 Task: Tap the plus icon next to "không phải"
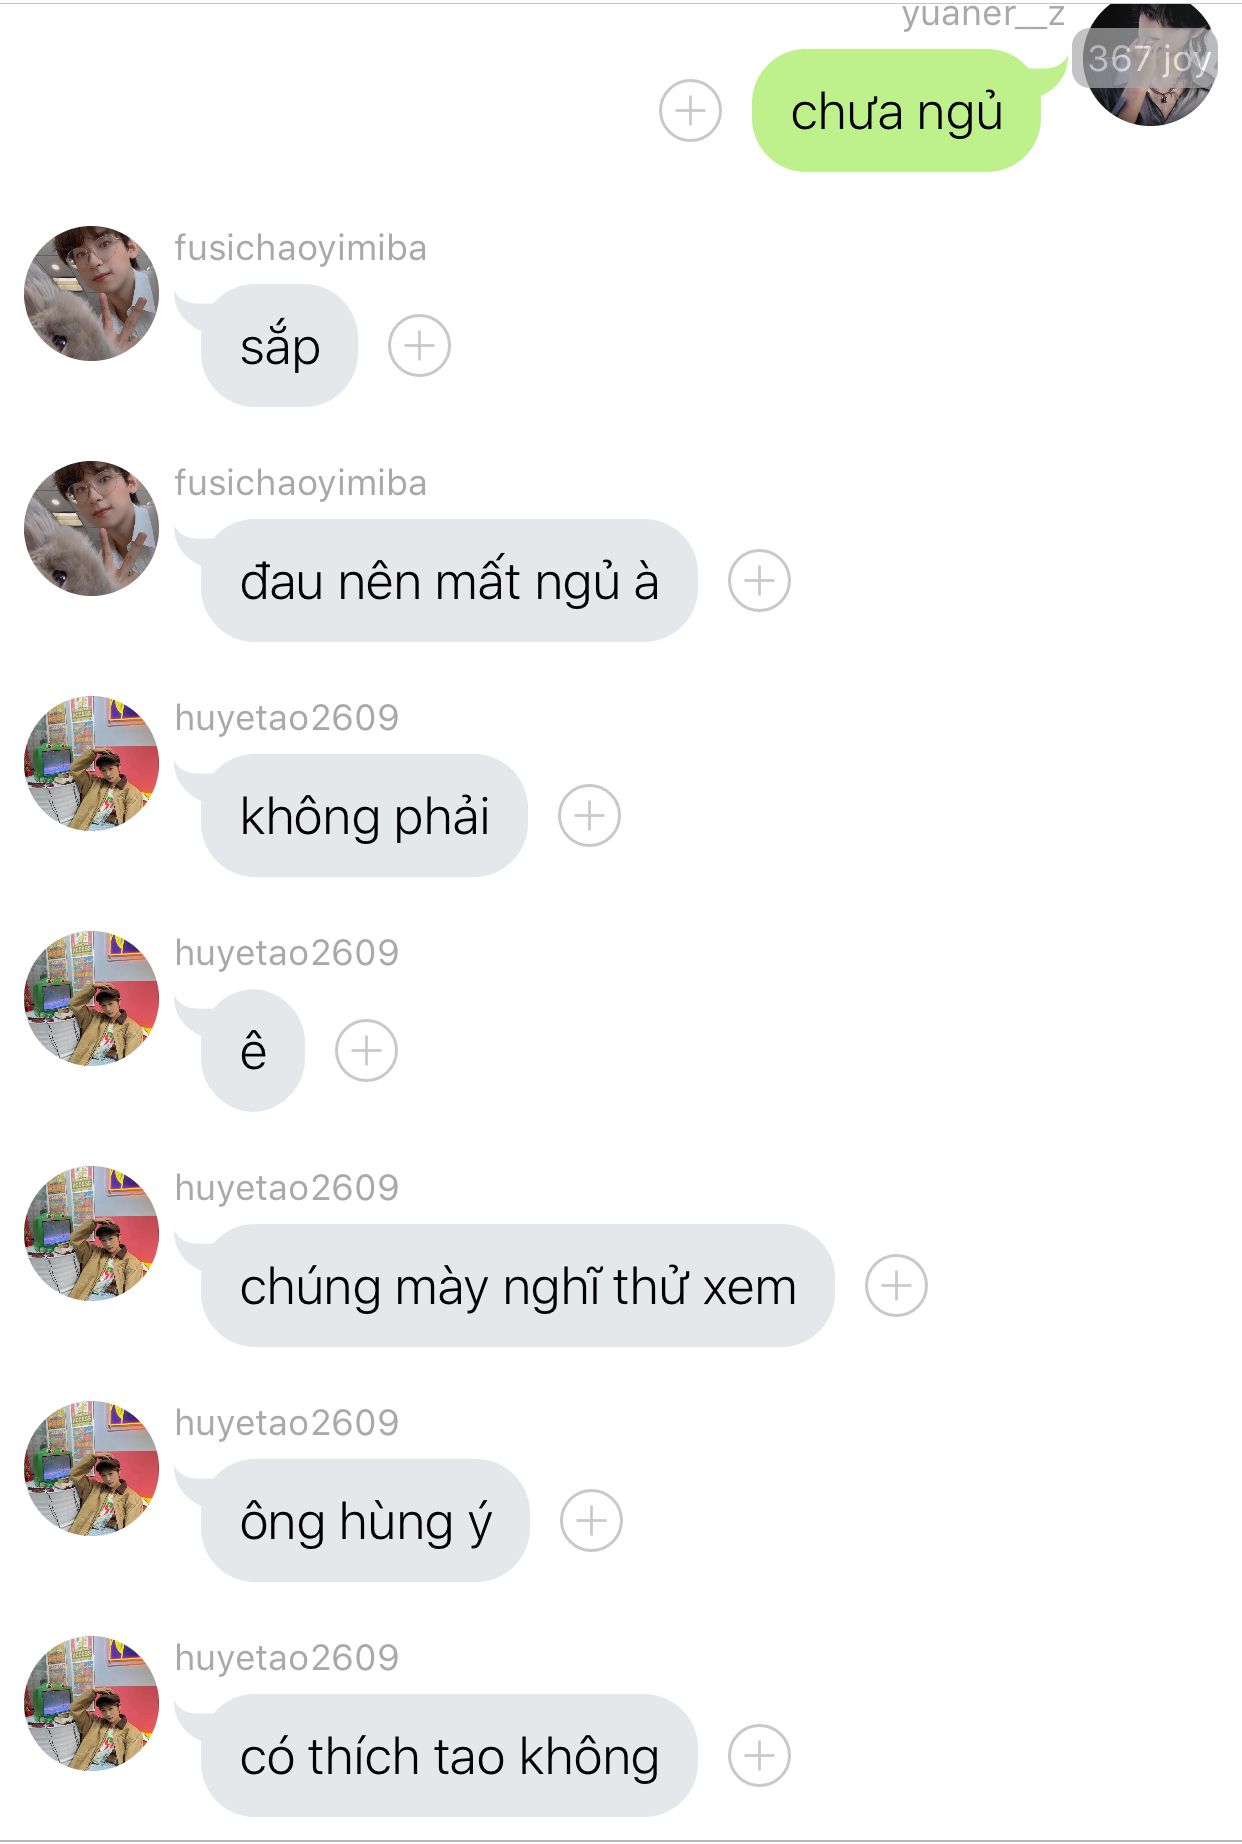(589, 816)
